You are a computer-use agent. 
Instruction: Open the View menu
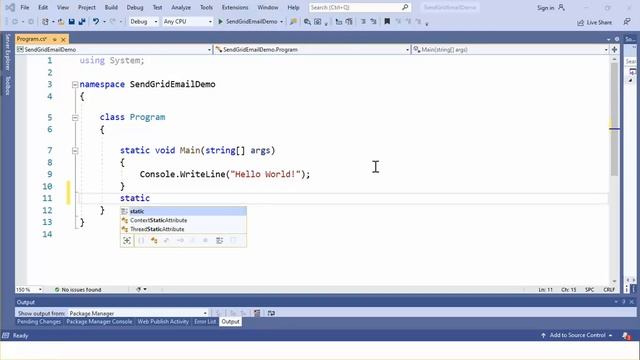click(x=63, y=7)
